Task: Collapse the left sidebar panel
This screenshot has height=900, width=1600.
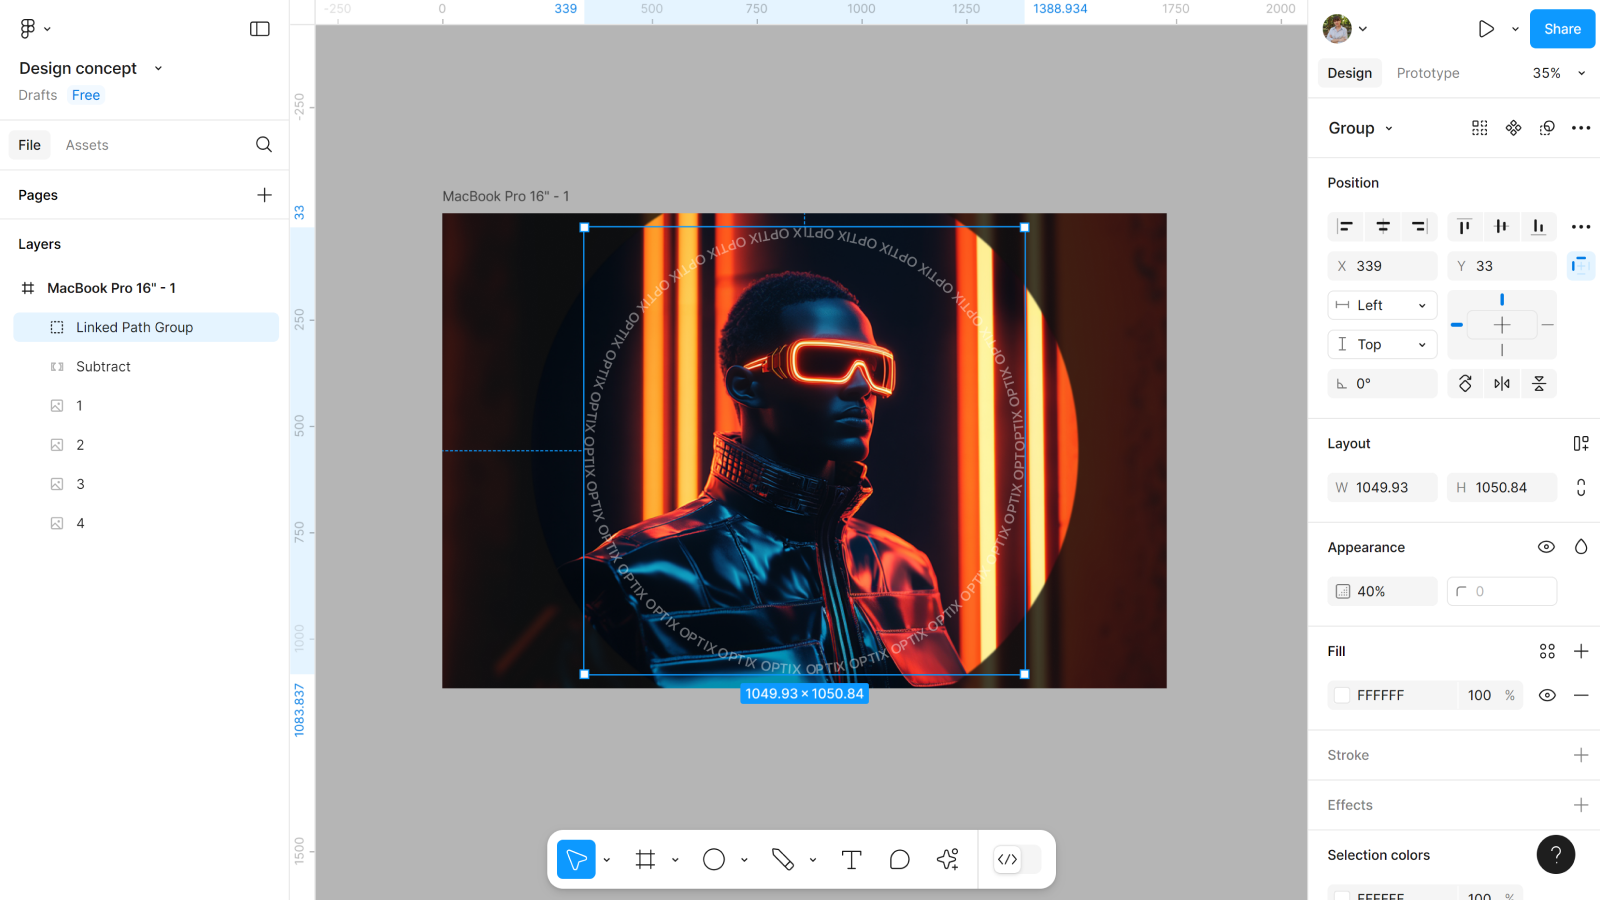Action: point(260,29)
